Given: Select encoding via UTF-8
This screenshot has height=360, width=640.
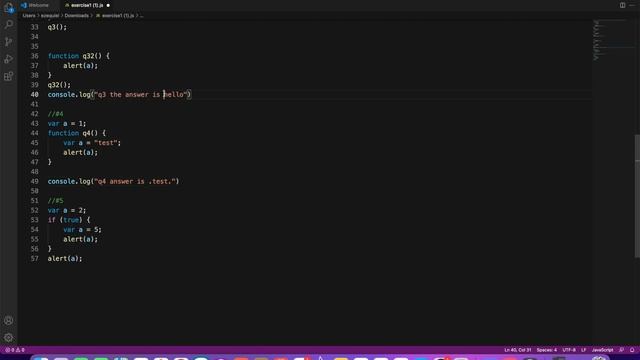Looking at the screenshot, I should tap(569, 350).
